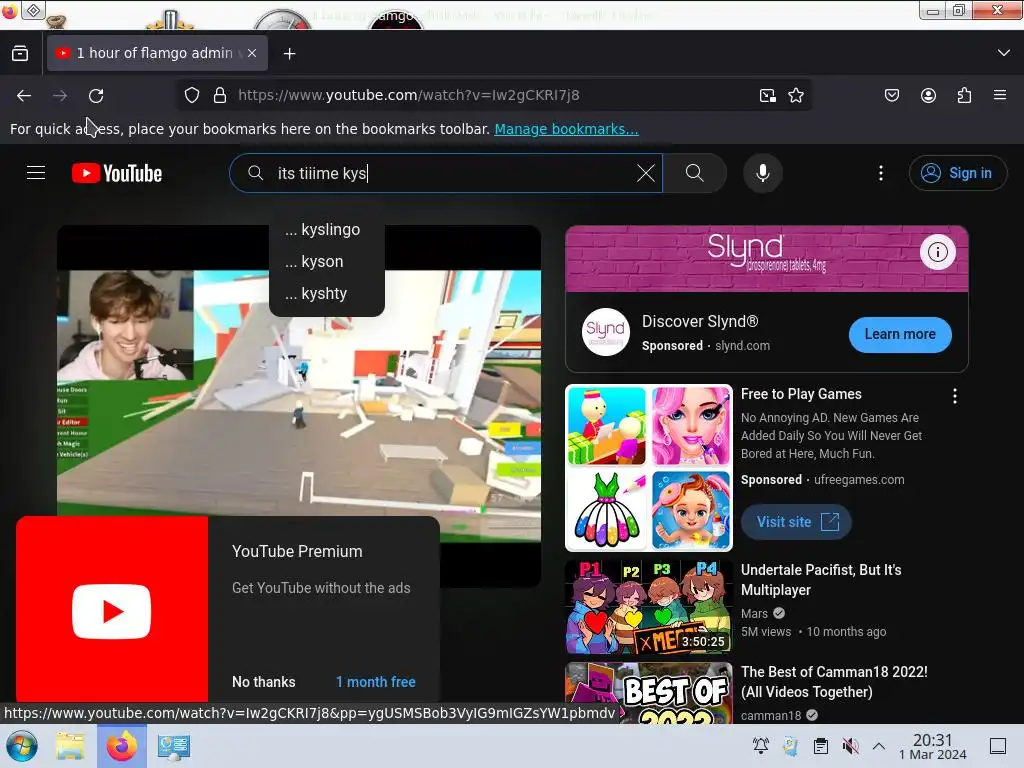View site security padlock information
Viewport: 1024px width, 768px height.
point(220,95)
